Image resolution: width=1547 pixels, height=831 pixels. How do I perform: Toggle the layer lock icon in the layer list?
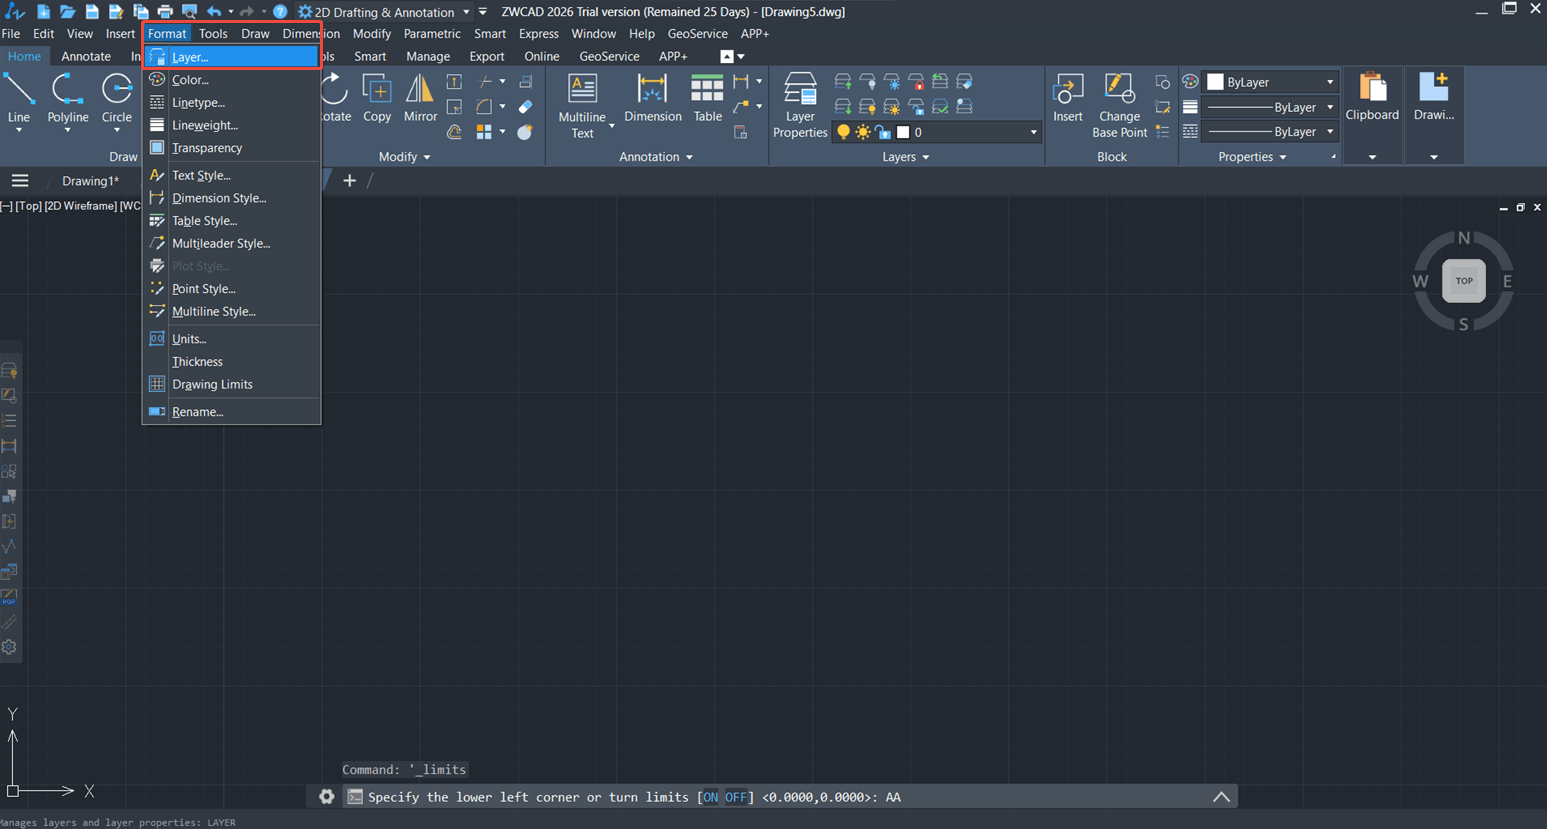pos(882,132)
